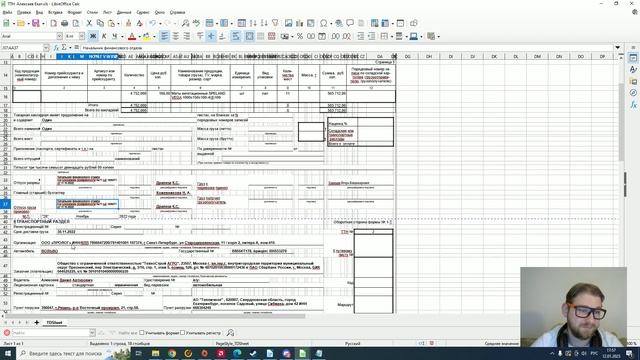The width and height of the screenshot is (640, 360).
Task: Close the find toolbar with red X
Action: (7, 333)
